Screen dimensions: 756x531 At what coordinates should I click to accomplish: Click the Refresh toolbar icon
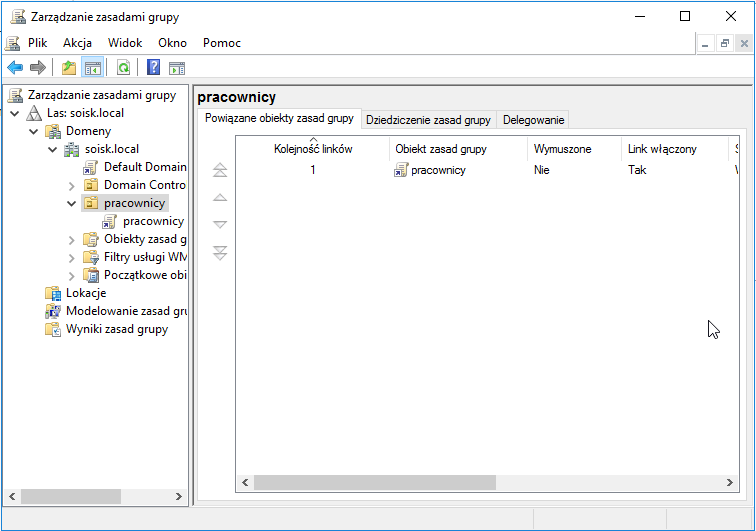(x=123, y=68)
